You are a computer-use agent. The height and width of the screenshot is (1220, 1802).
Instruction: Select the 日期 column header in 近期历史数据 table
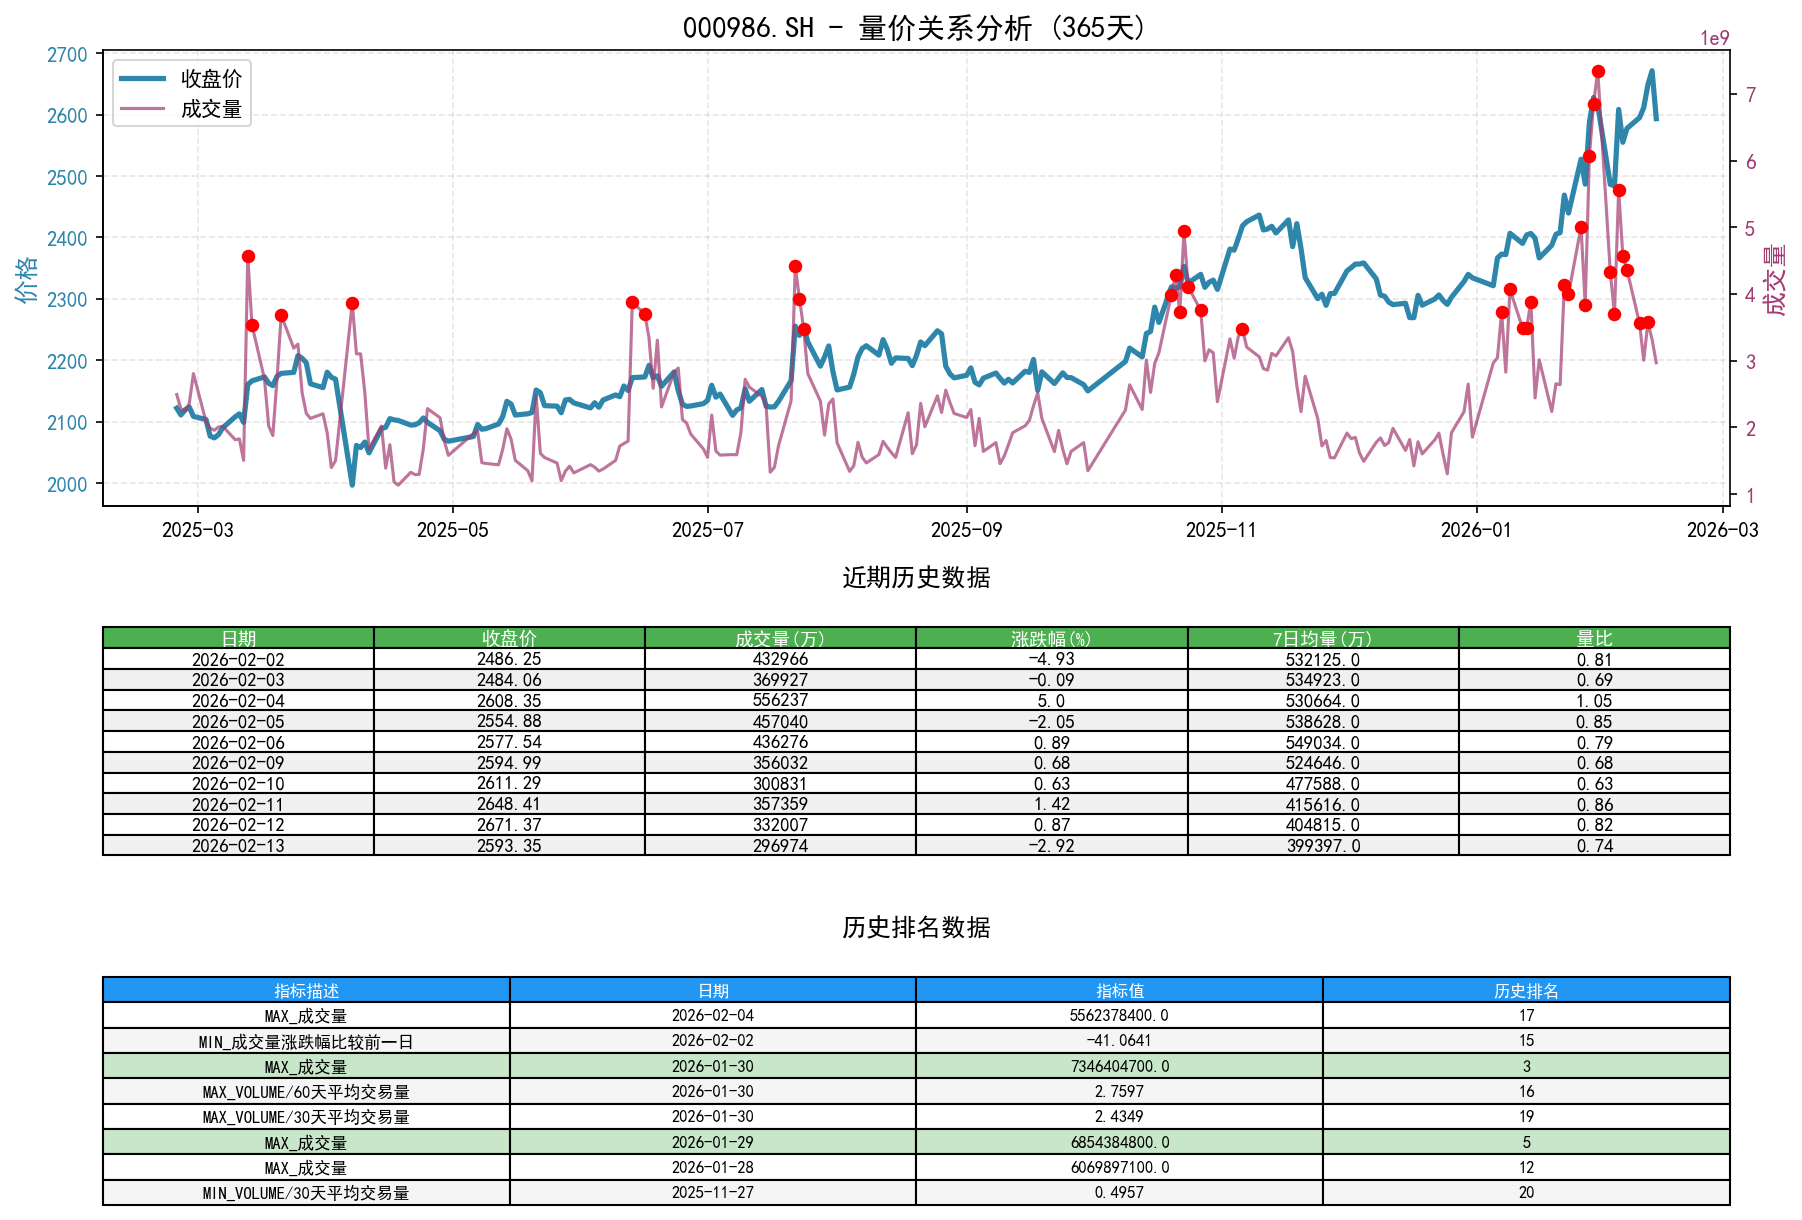point(240,636)
